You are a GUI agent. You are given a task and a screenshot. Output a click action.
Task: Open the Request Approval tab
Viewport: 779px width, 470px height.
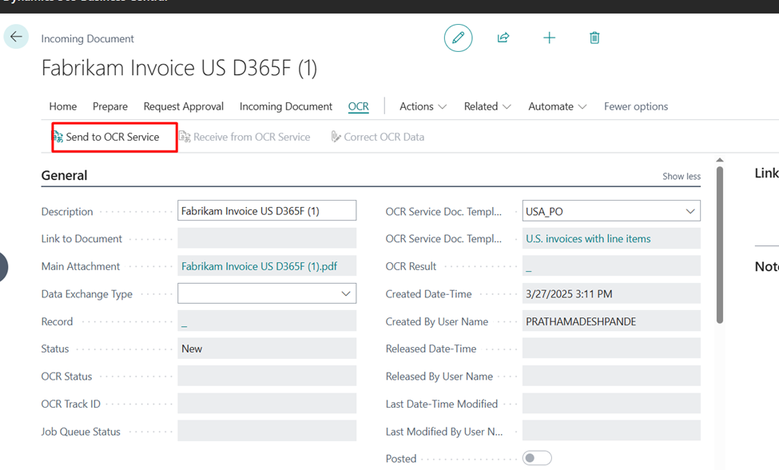pos(183,106)
